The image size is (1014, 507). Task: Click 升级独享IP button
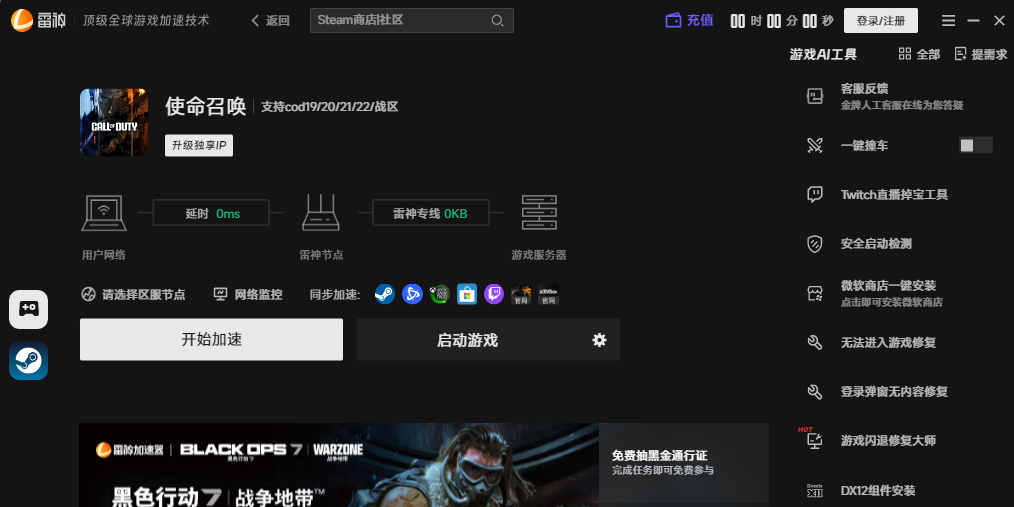point(199,146)
